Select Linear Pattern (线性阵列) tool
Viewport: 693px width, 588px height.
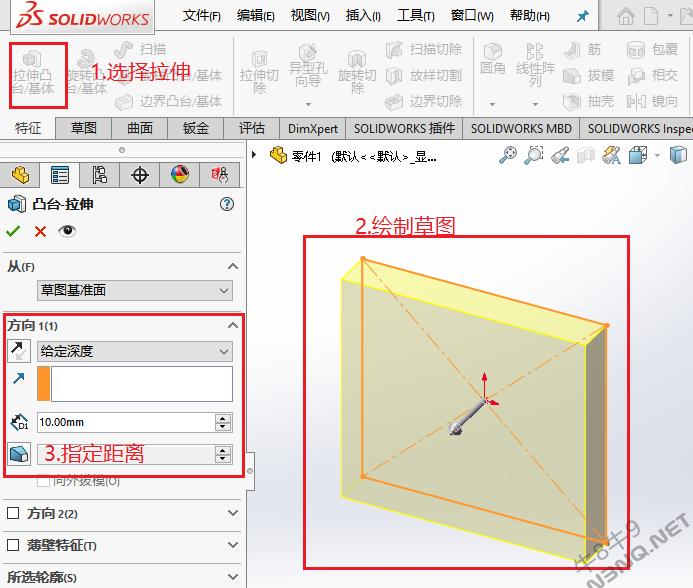pyautogui.click(x=535, y=65)
